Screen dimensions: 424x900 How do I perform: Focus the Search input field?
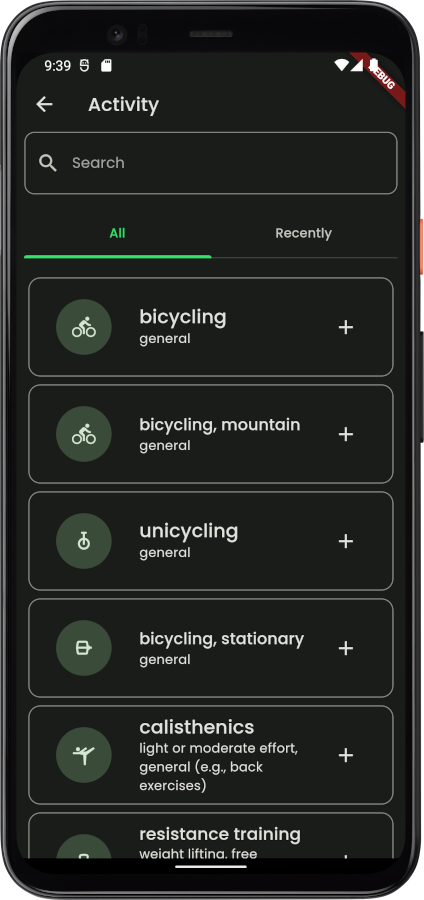tap(211, 163)
